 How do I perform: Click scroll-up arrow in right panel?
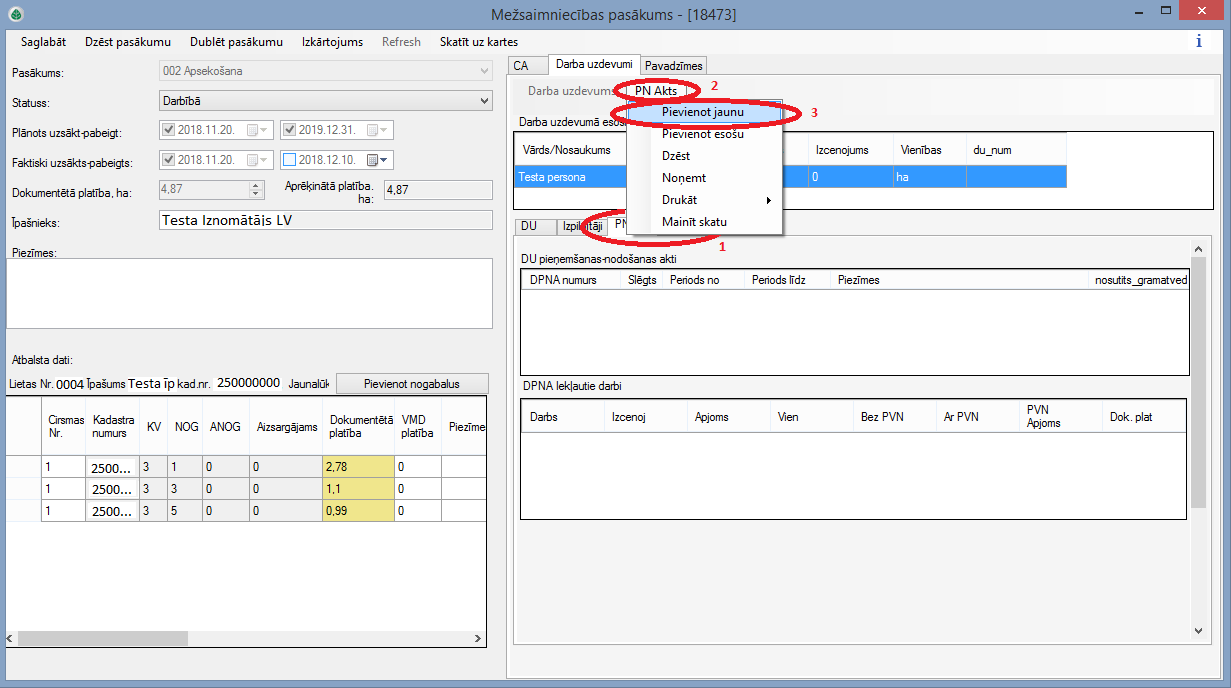click(x=1199, y=250)
